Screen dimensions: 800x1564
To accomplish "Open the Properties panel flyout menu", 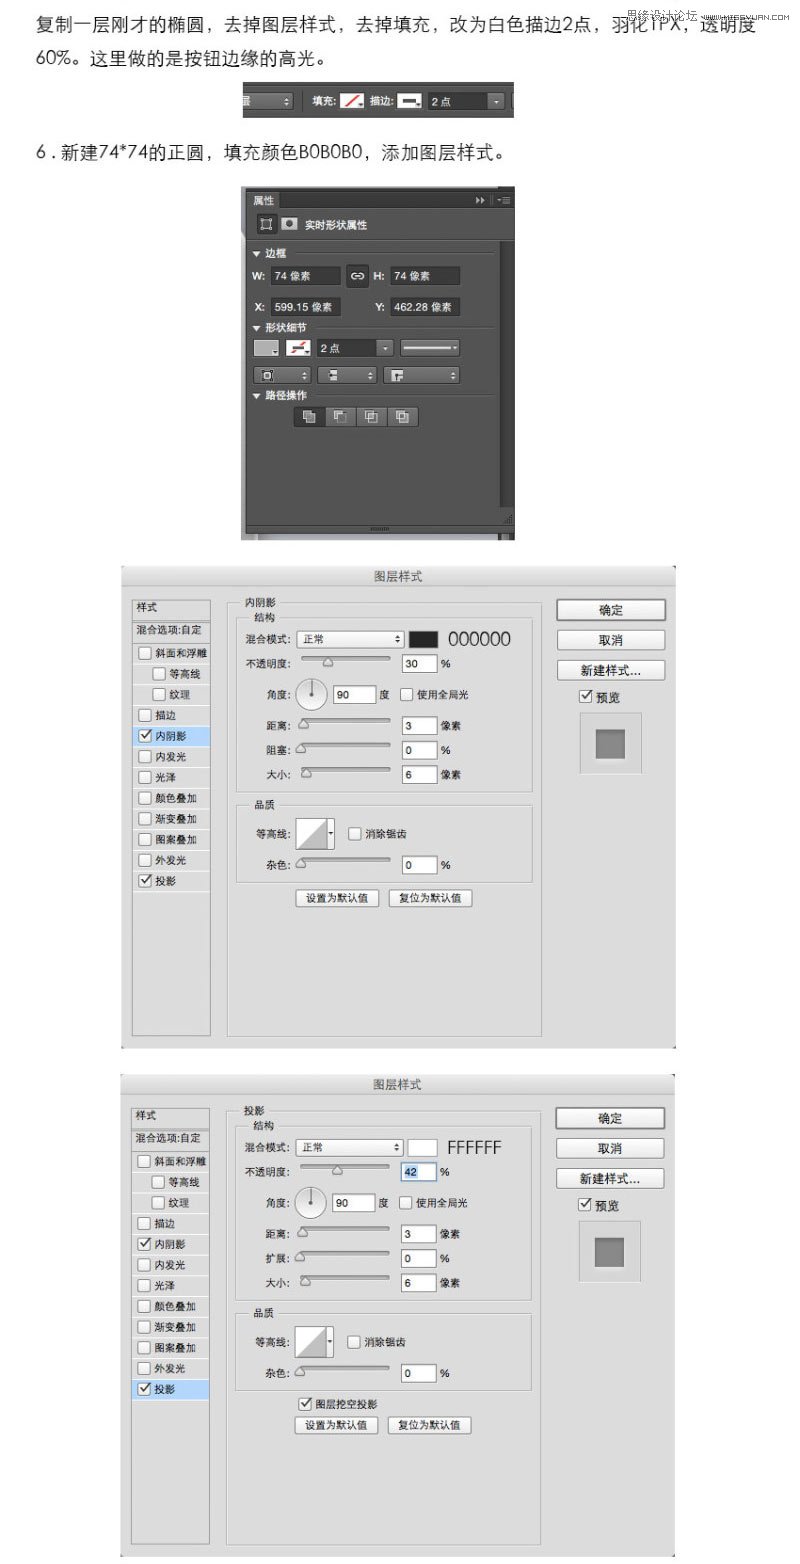I will (504, 200).
